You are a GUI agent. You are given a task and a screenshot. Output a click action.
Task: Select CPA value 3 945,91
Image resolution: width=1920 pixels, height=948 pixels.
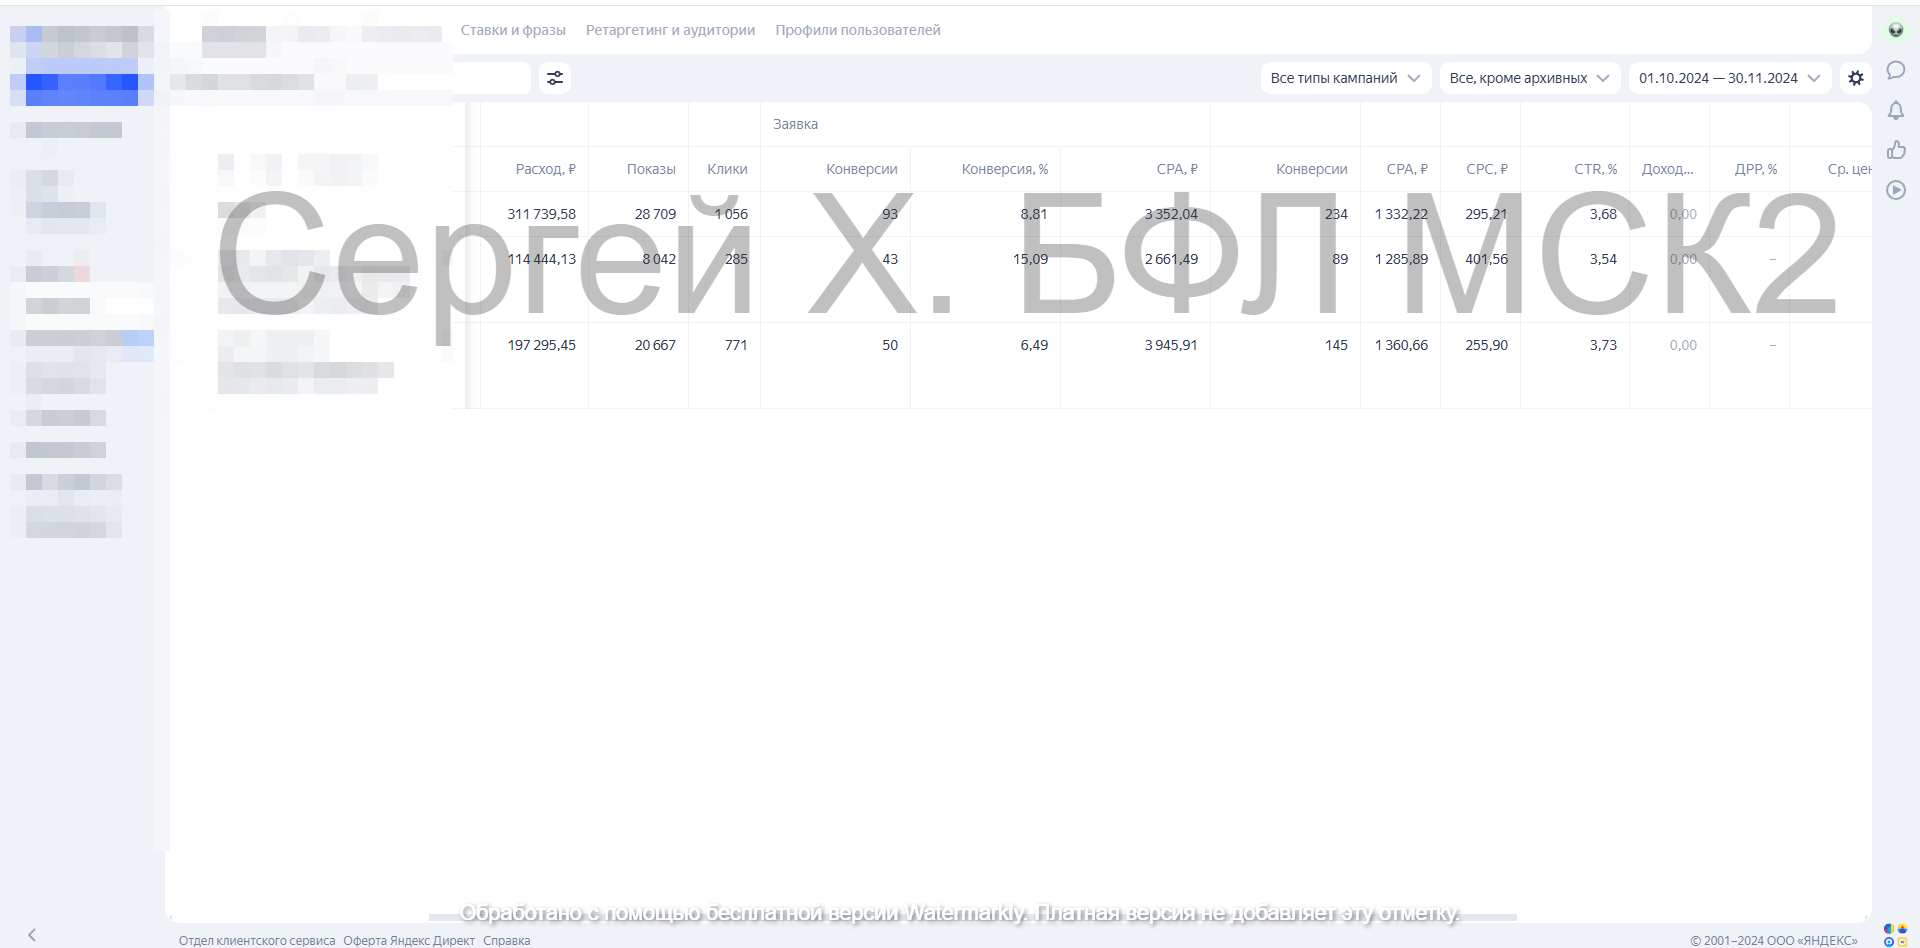[x=1171, y=345]
